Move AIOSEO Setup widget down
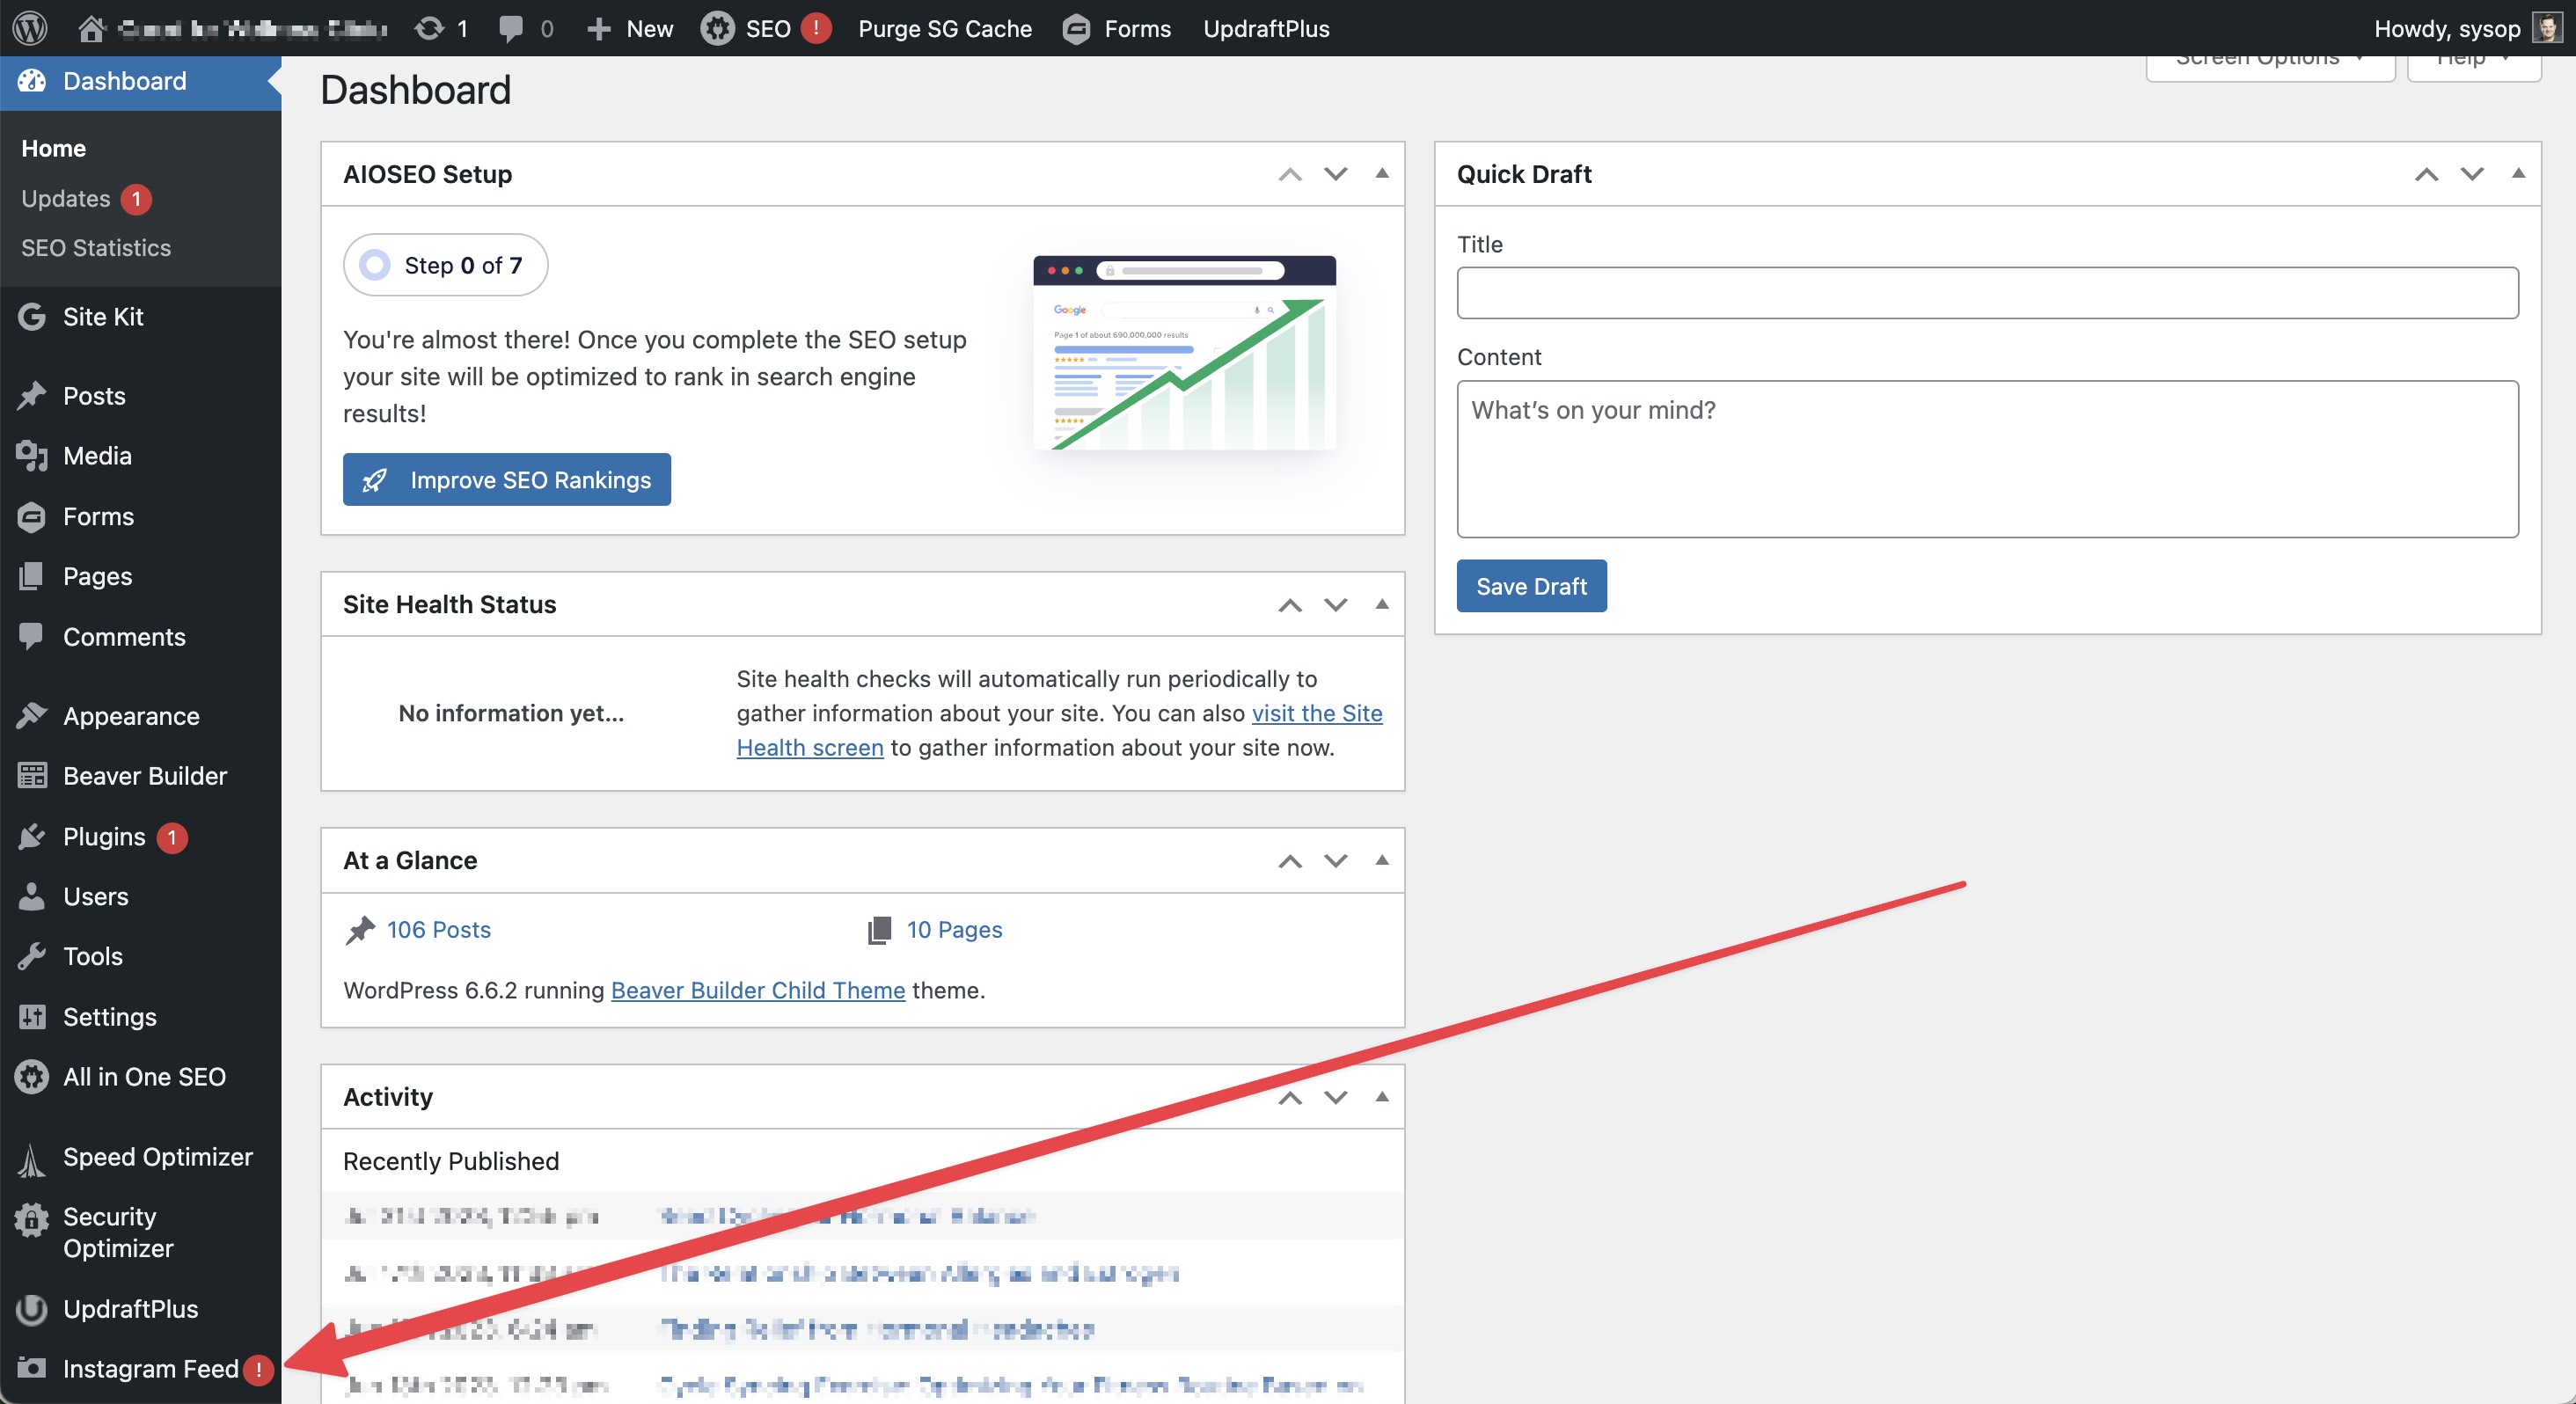The width and height of the screenshot is (2576, 1404). click(1335, 174)
